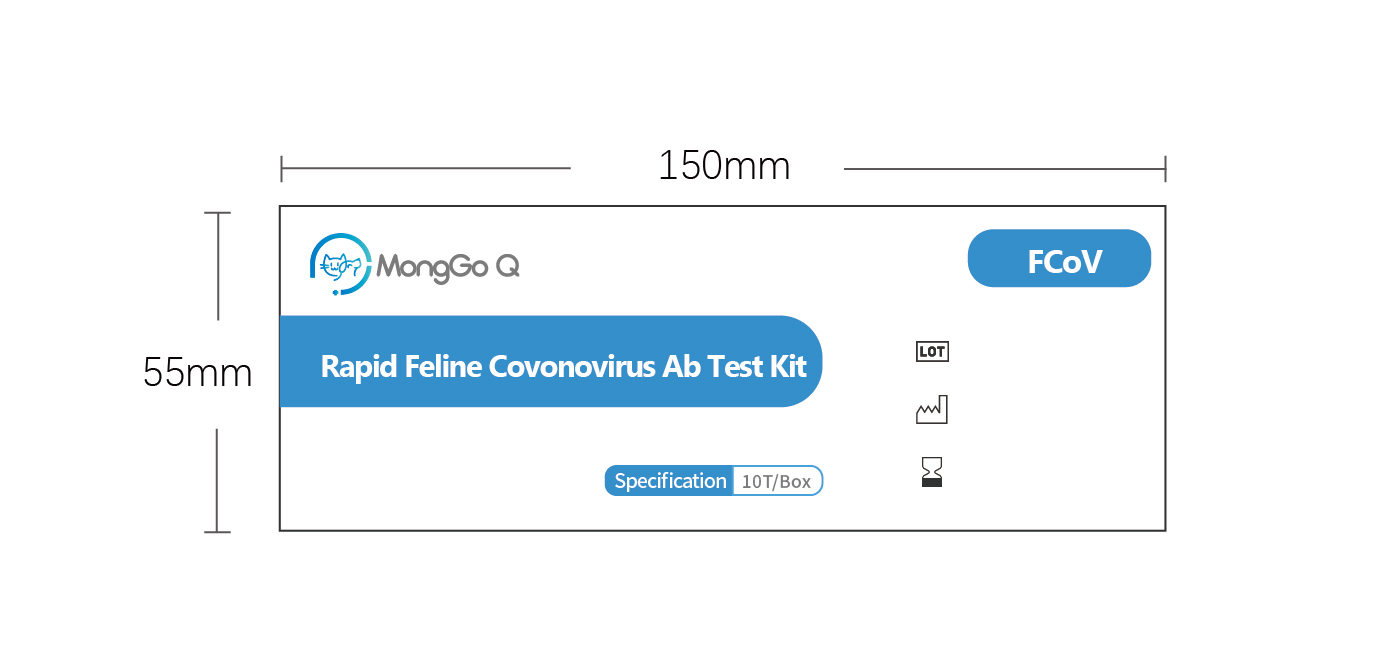Click the Rapid Feline Covonovirus Ab Test Kit banner
Screen dimensions: 1387x664
pos(551,362)
